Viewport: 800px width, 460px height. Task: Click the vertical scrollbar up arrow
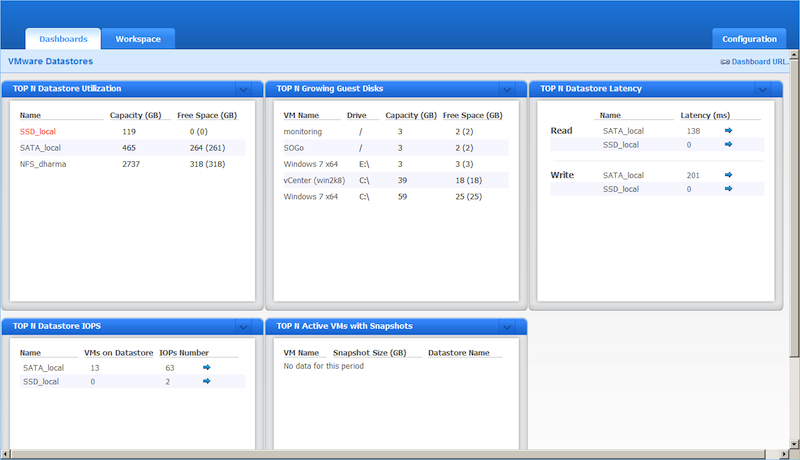794,54
